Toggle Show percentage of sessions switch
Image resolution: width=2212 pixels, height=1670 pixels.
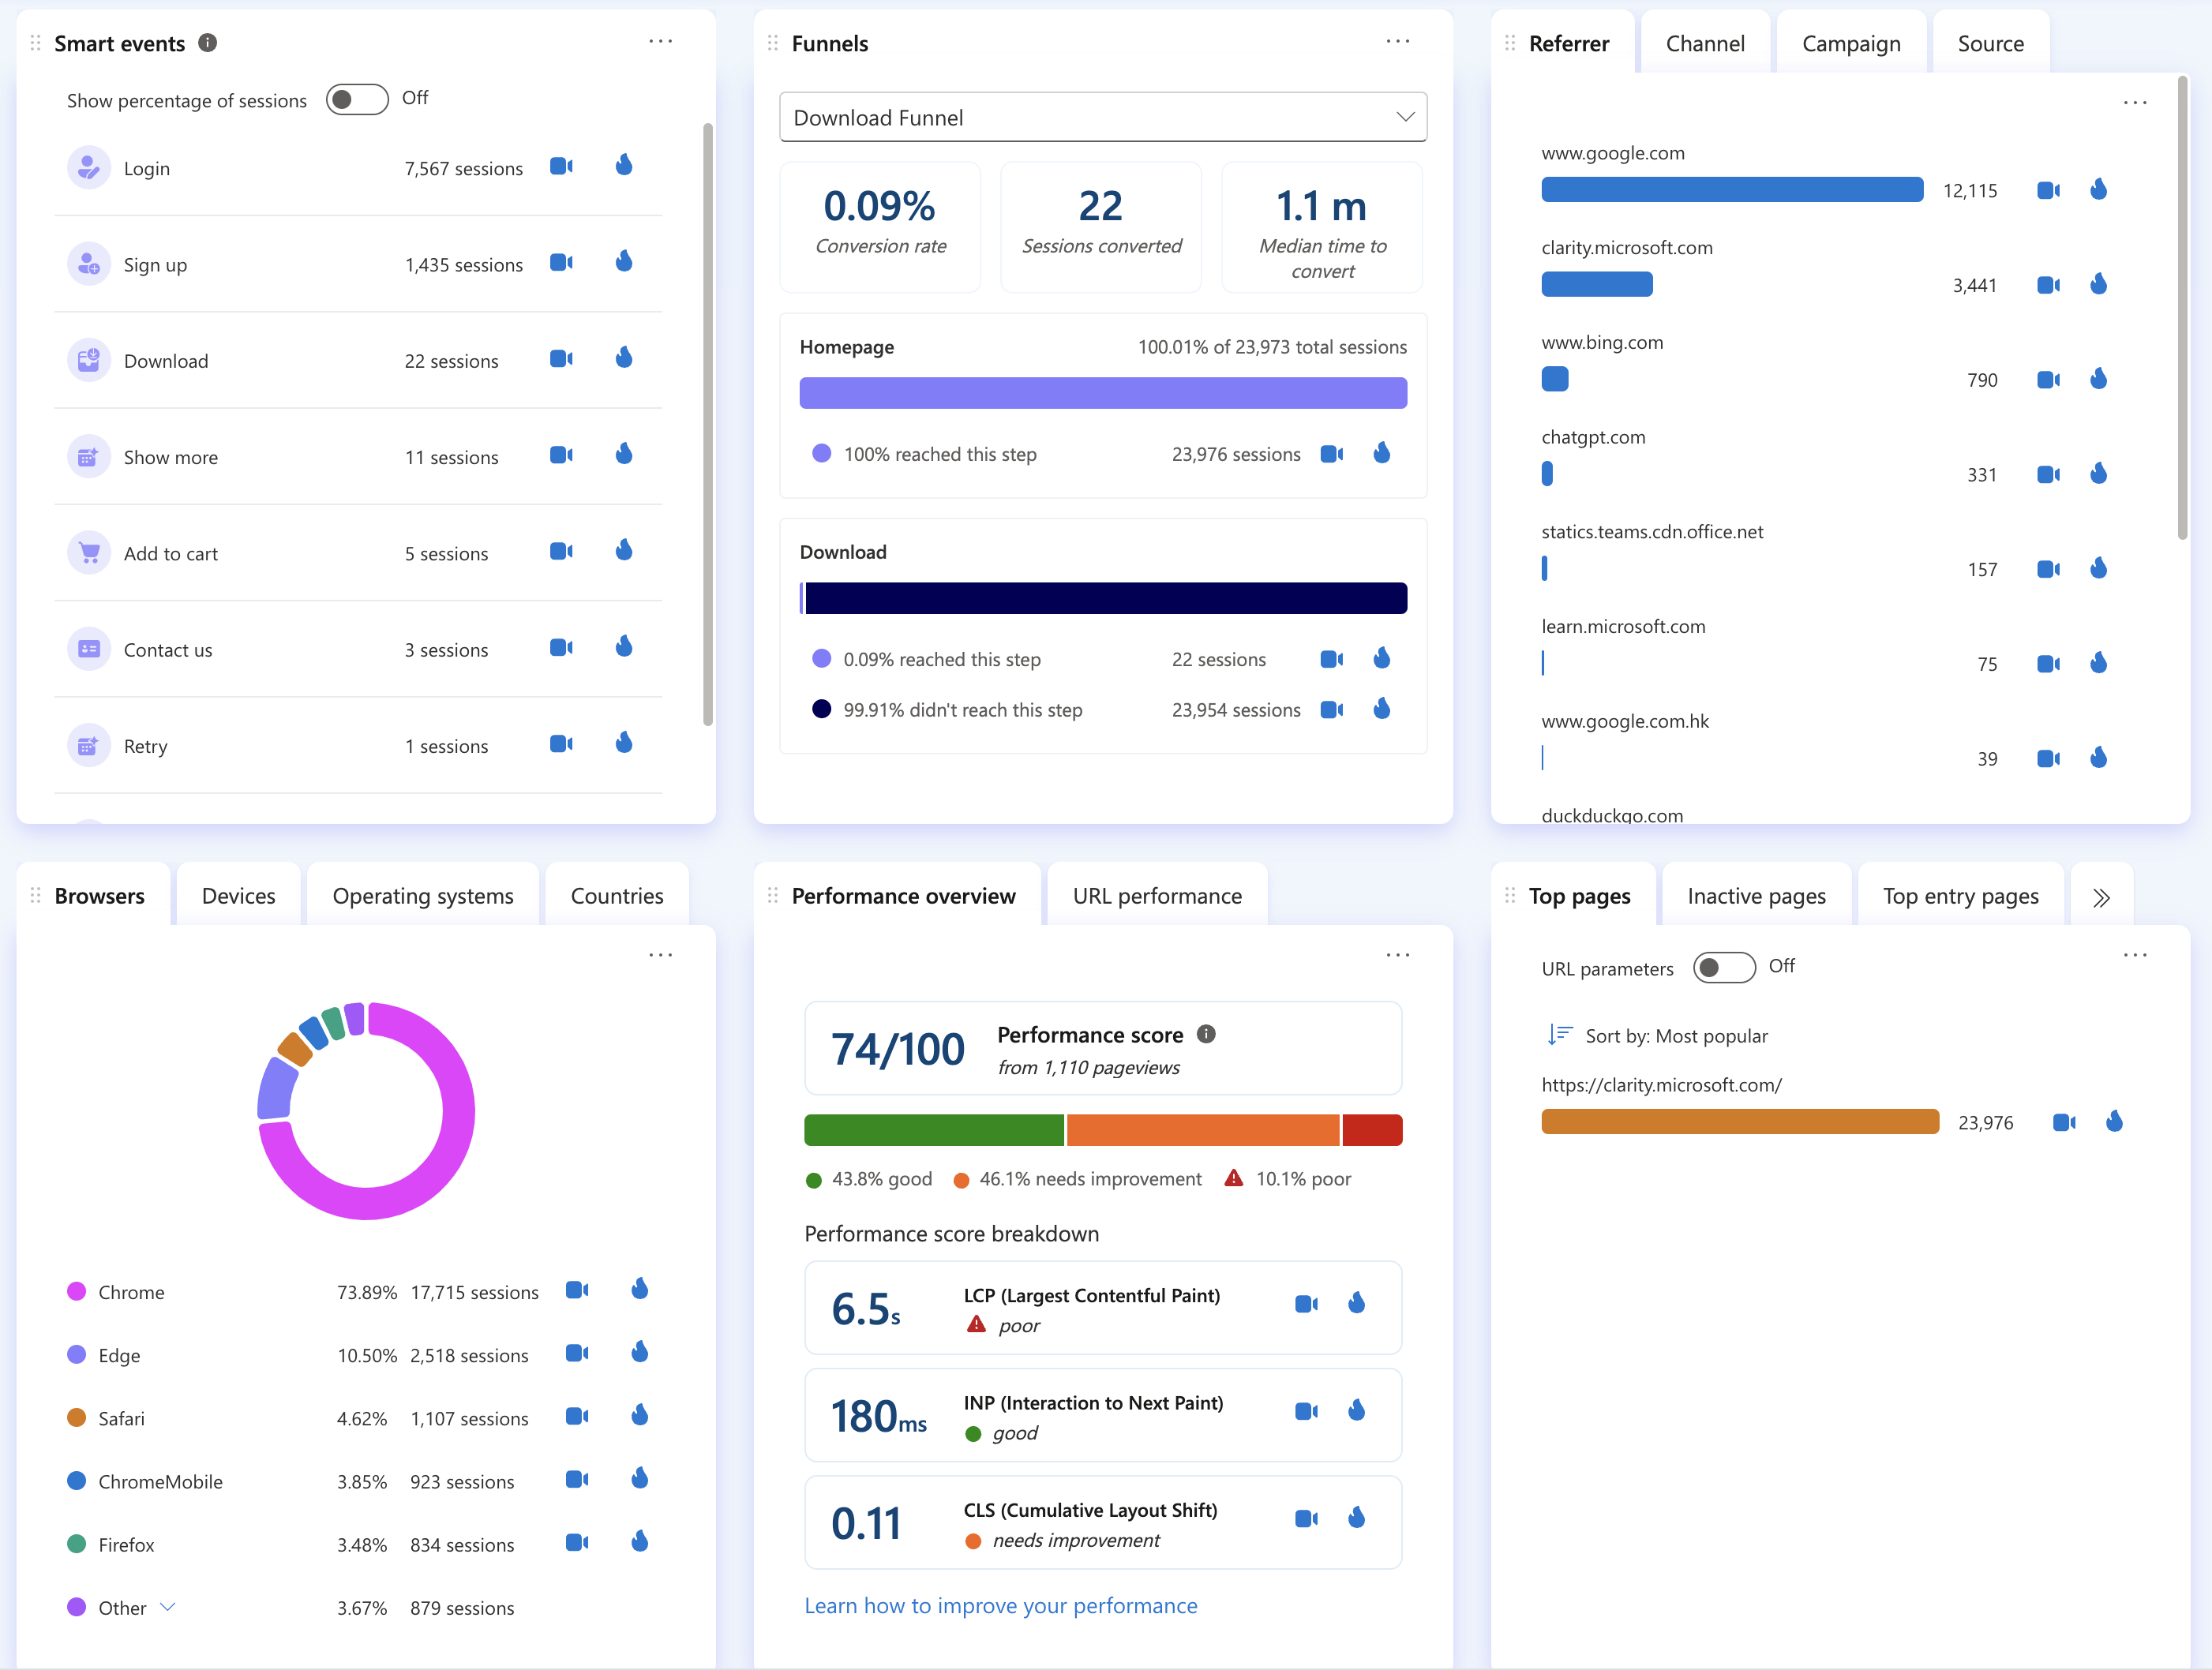pyautogui.click(x=357, y=99)
